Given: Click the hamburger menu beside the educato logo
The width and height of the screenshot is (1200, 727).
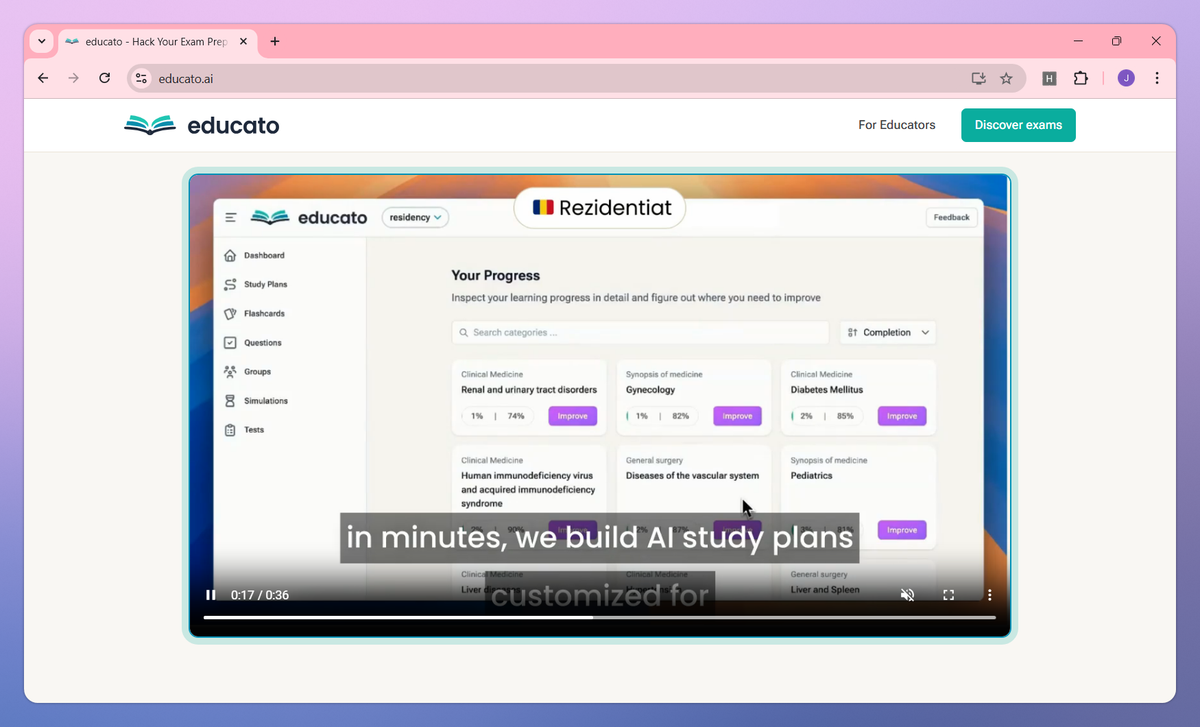Looking at the screenshot, I should click(230, 217).
